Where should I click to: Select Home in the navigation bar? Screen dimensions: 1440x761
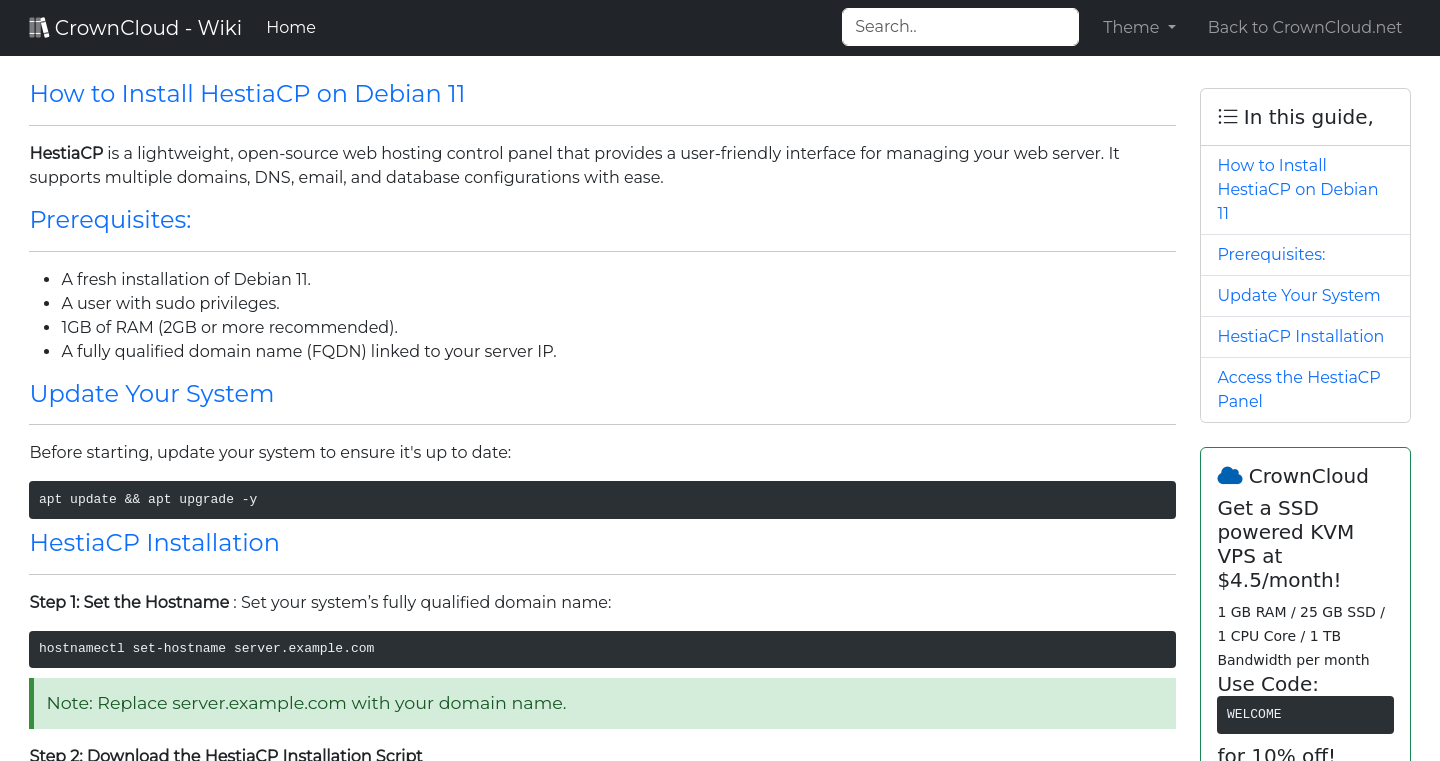point(290,27)
